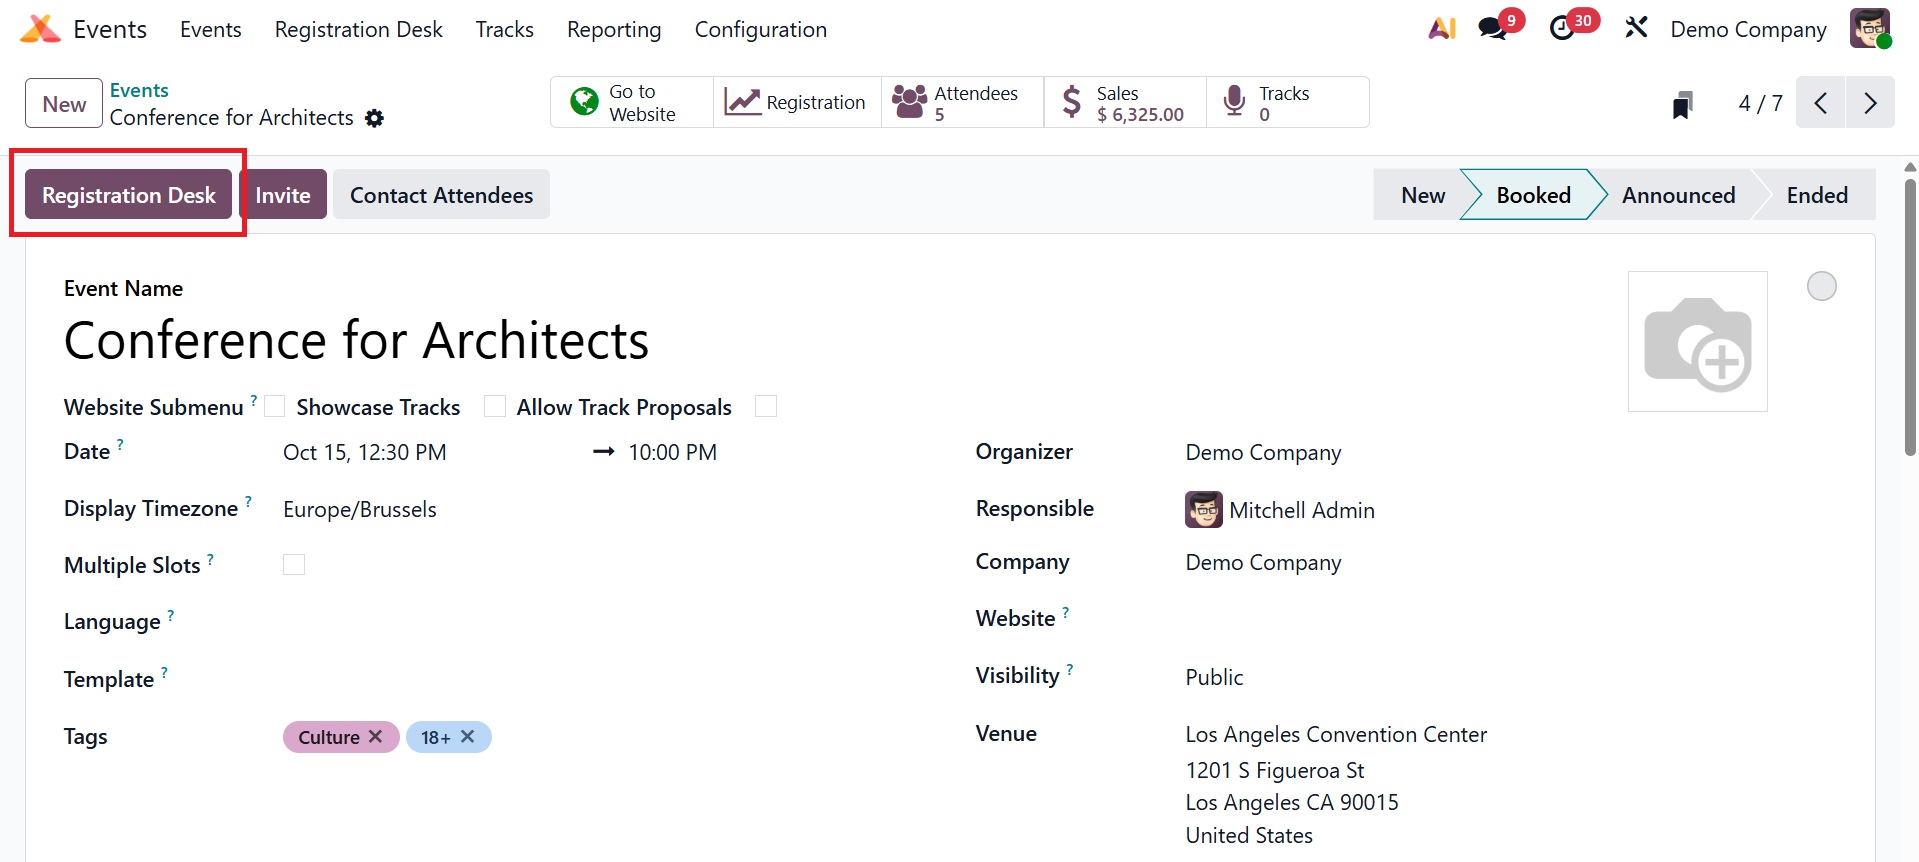The width and height of the screenshot is (1919, 862).
Task: Open the Reporting menu
Action: (614, 30)
